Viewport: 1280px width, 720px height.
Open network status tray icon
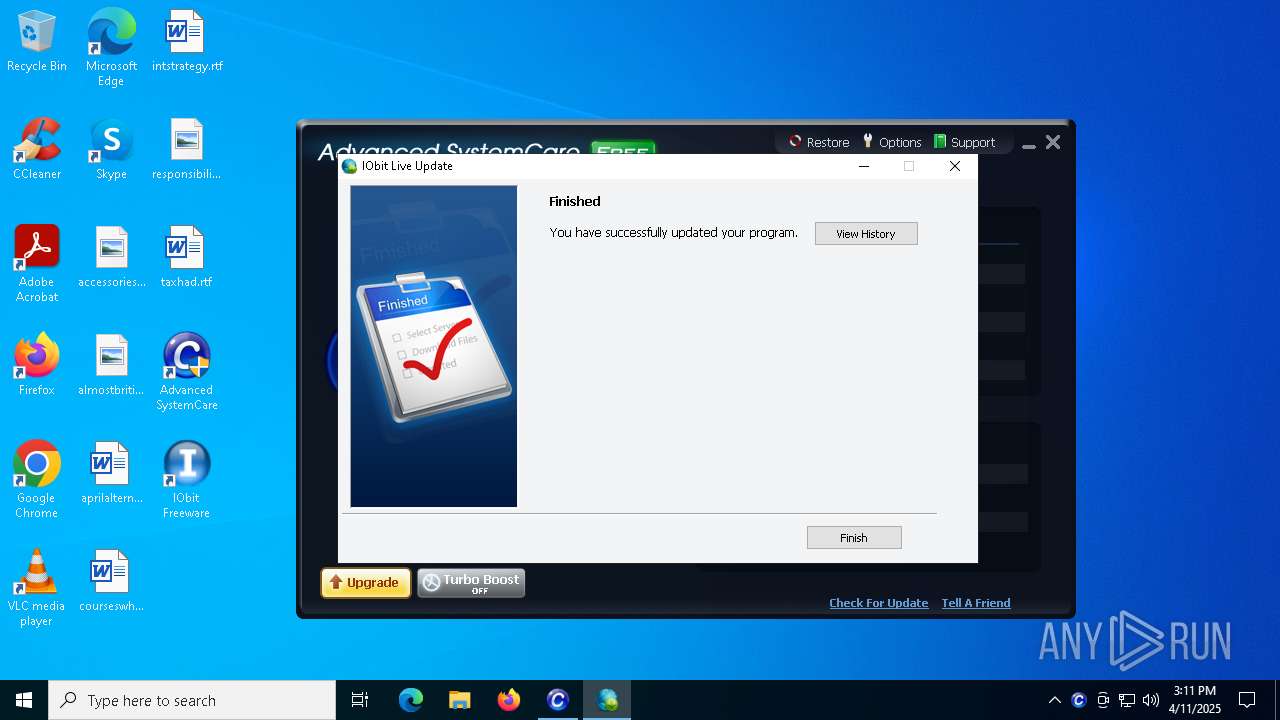pos(1127,700)
